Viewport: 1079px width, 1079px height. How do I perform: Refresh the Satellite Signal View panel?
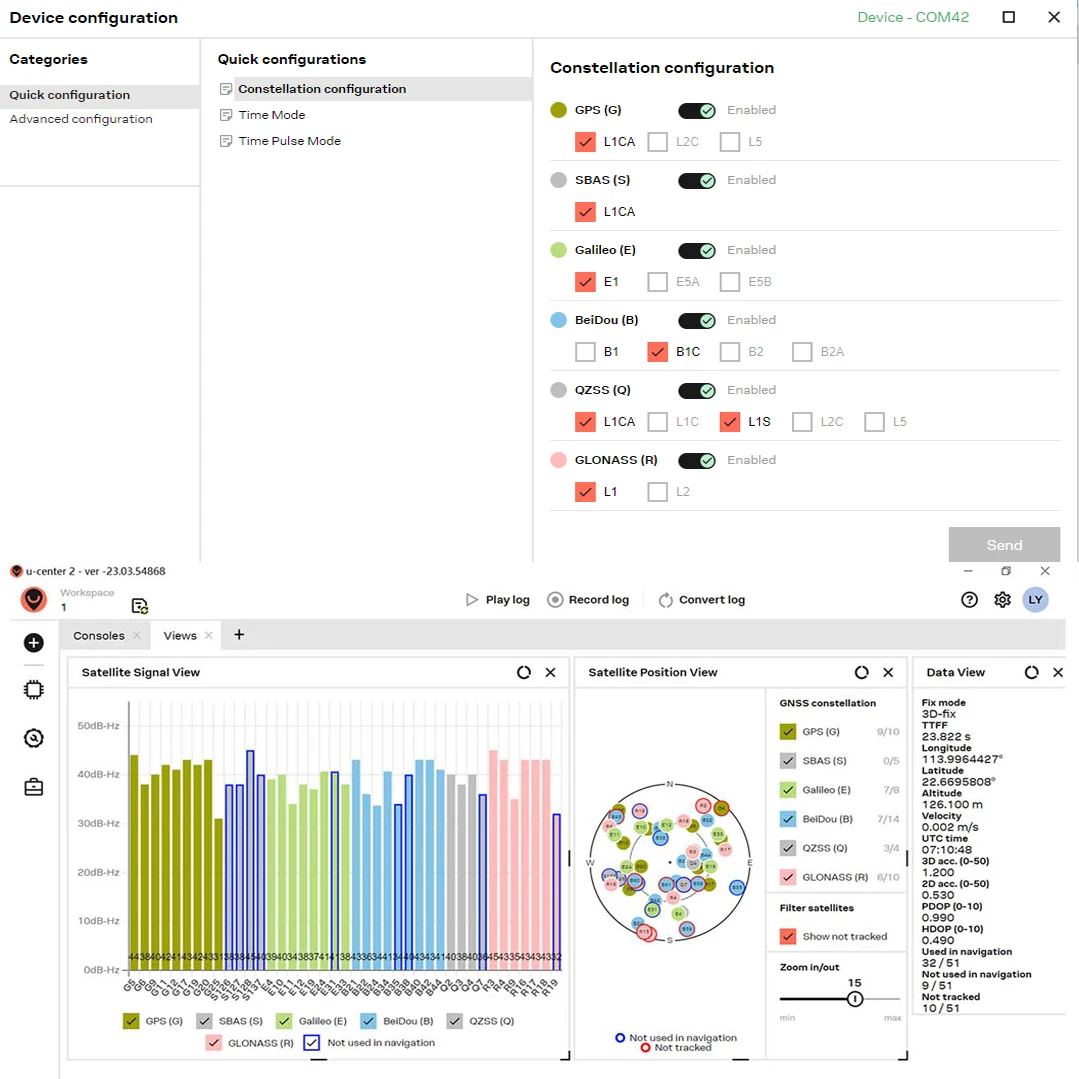pos(524,673)
